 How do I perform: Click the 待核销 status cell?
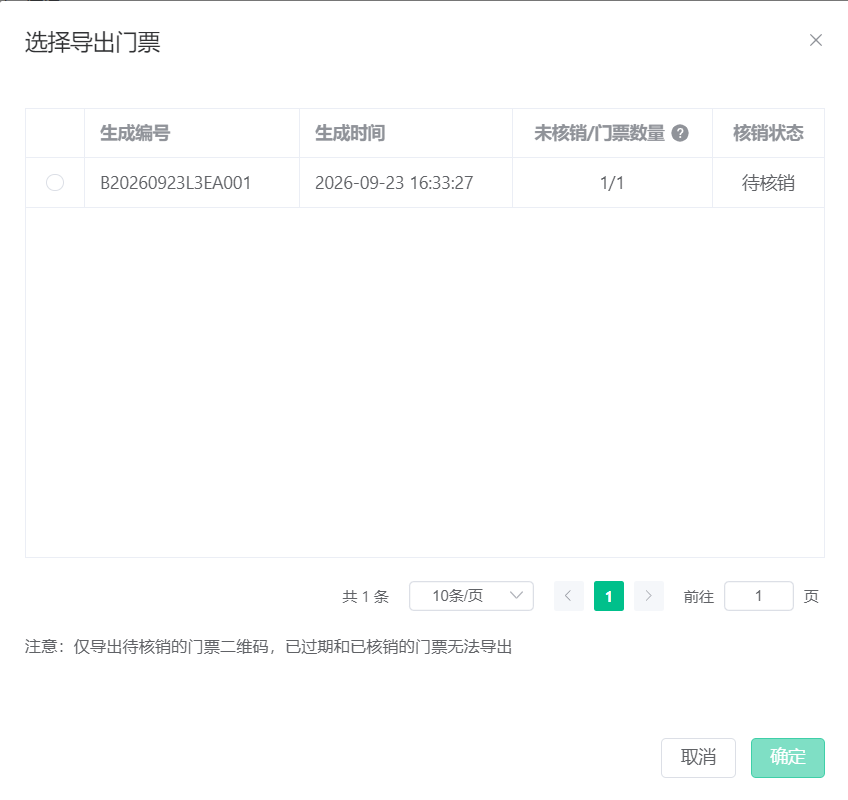tap(768, 183)
